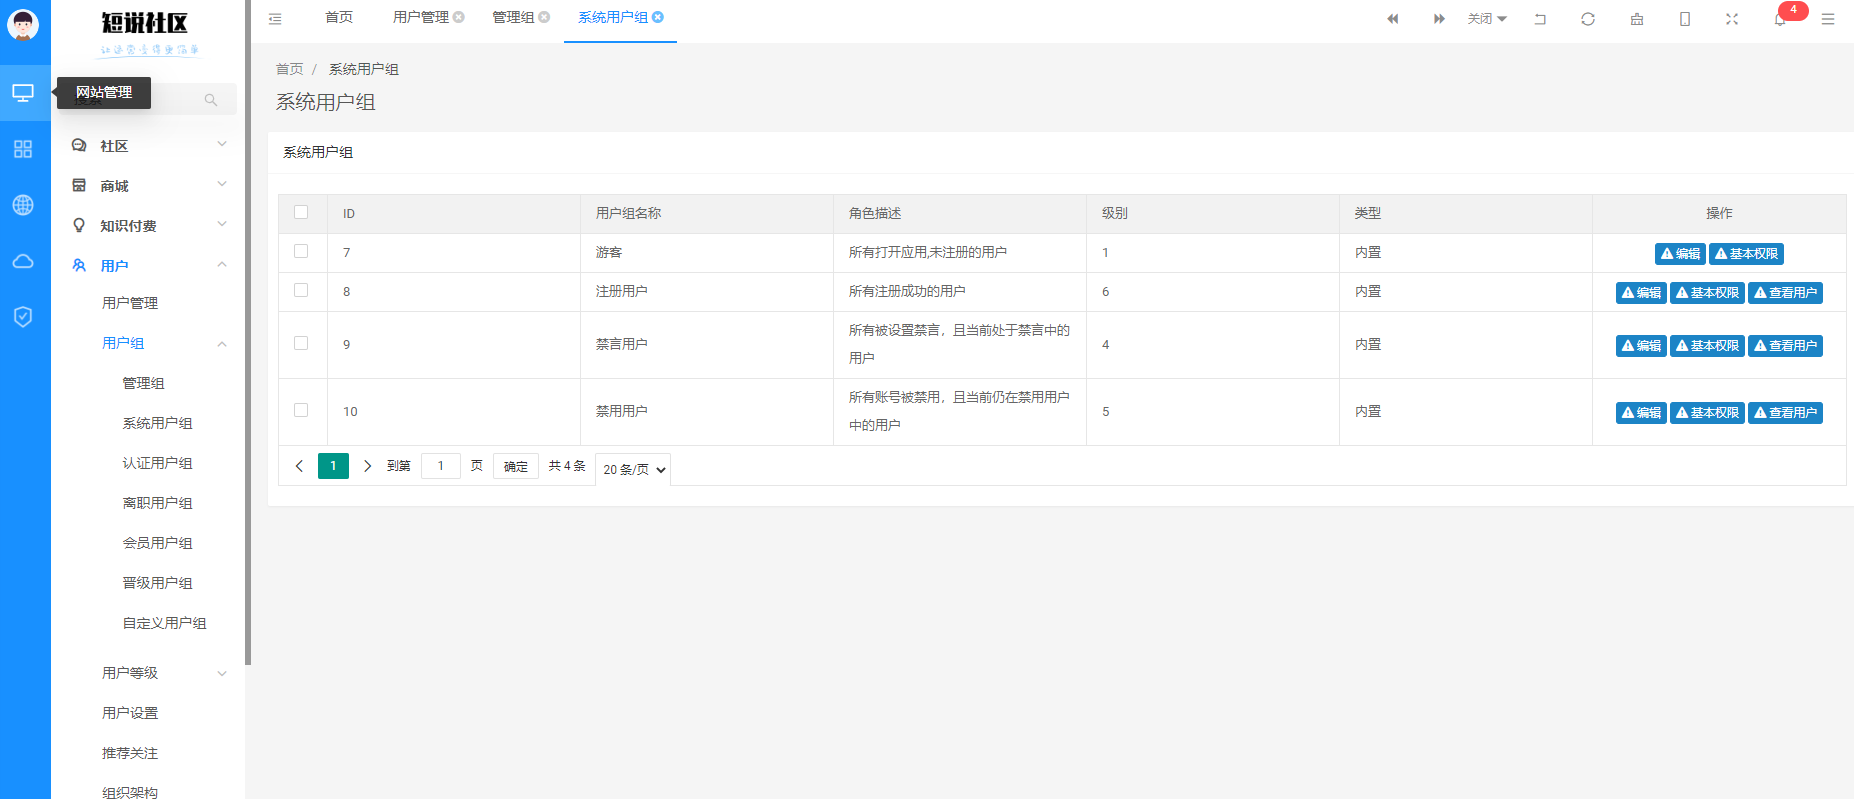The height and width of the screenshot is (799, 1854).
Task: Open 推荐关注 in the side menu
Action: tap(130, 753)
